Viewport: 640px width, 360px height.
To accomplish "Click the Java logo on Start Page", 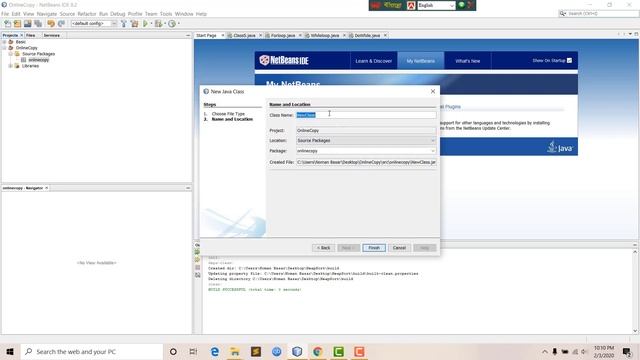I will coord(560,147).
